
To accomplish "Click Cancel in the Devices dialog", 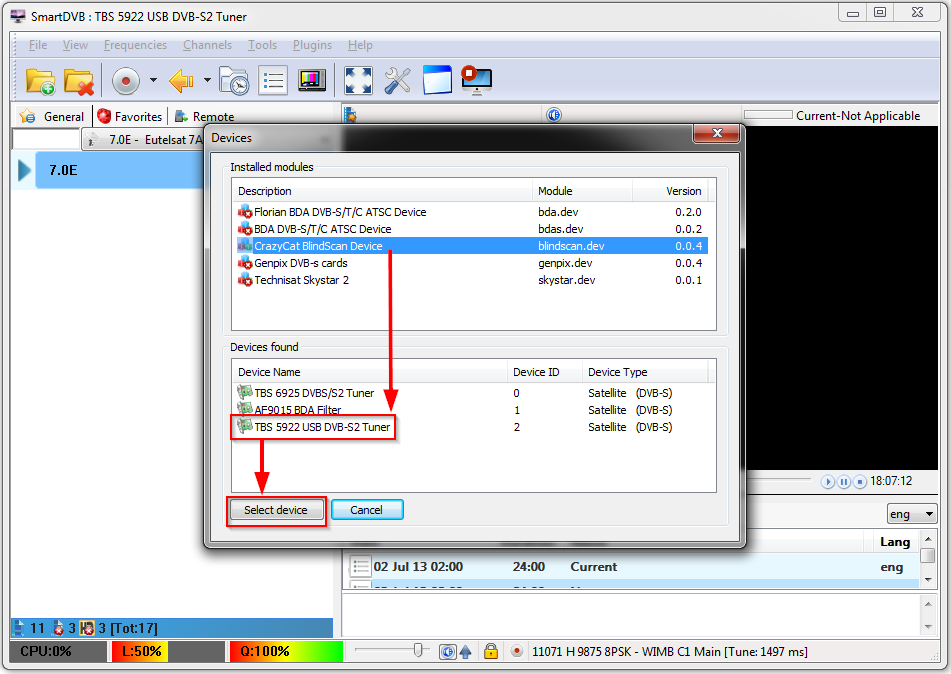I will tap(367, 510).
